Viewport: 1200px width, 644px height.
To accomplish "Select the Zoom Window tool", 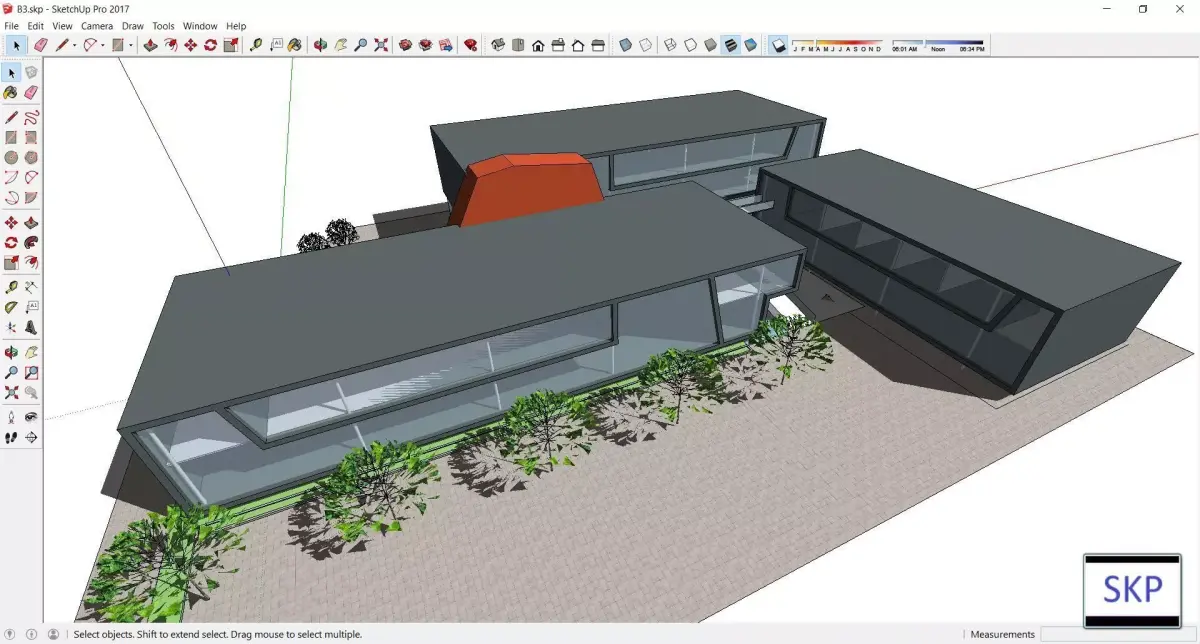I will 31,373.
